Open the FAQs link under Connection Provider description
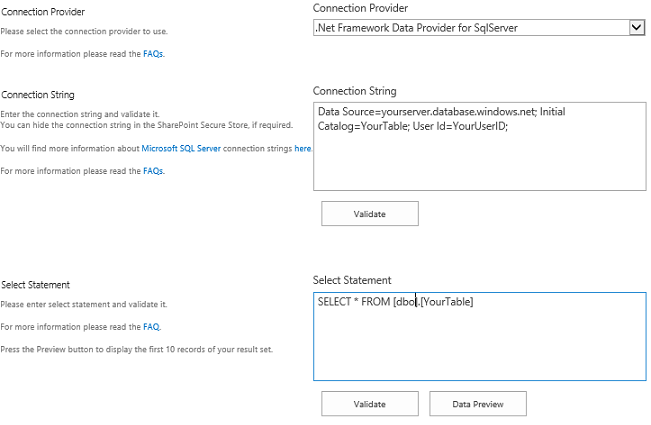 [x=153, y=54]
